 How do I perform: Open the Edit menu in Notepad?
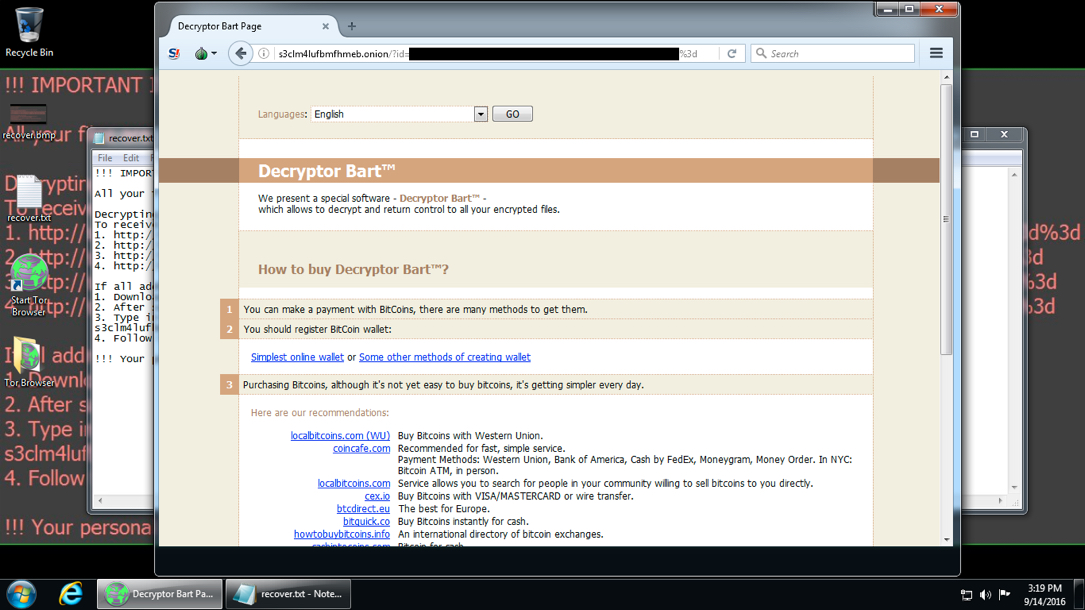pyautogui.click(x=131, y=158)
